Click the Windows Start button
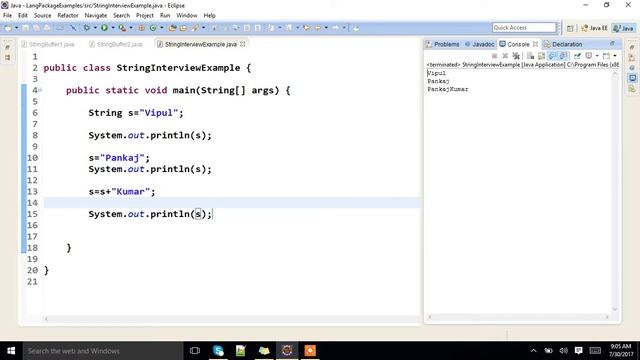Viewport: 640px width, 360px height. point(11,351)
